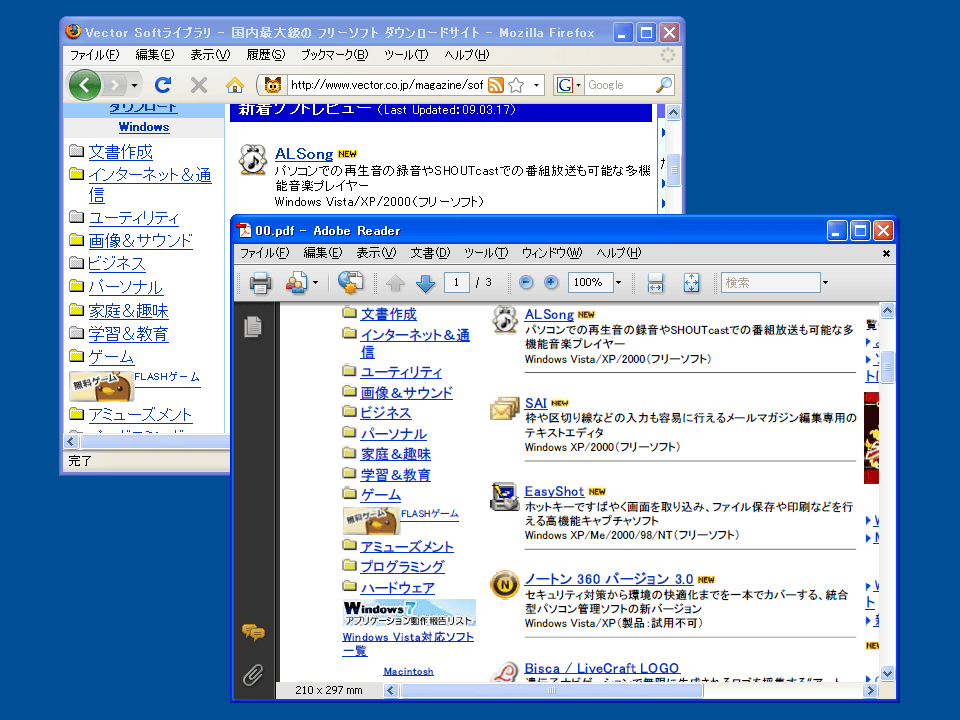The width and height of the screenshot is (960, 720).
Task: Click Firefox sidebar horizontal scroll left arrow
Action: [x=71, y=441]
